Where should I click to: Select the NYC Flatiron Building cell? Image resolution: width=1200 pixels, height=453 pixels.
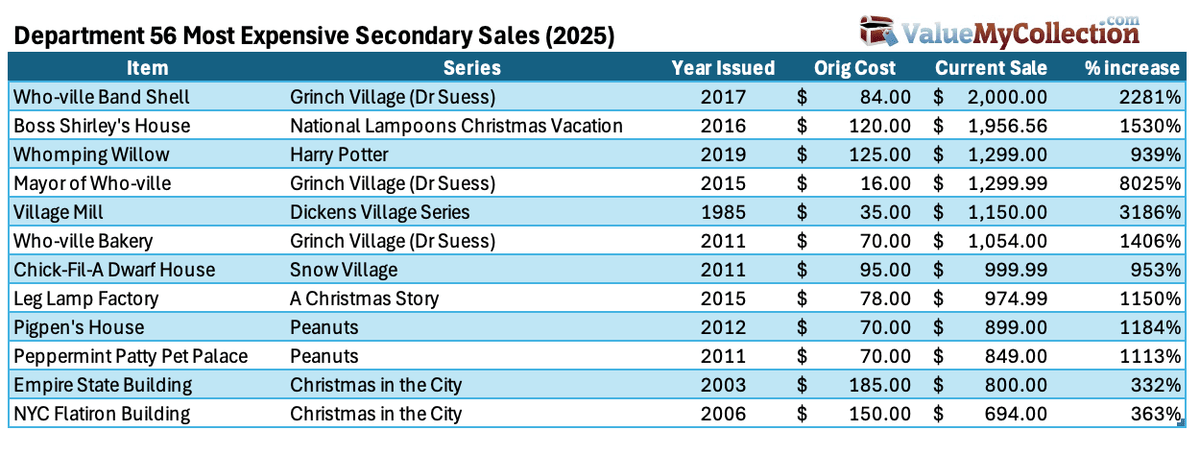(101, 414)
